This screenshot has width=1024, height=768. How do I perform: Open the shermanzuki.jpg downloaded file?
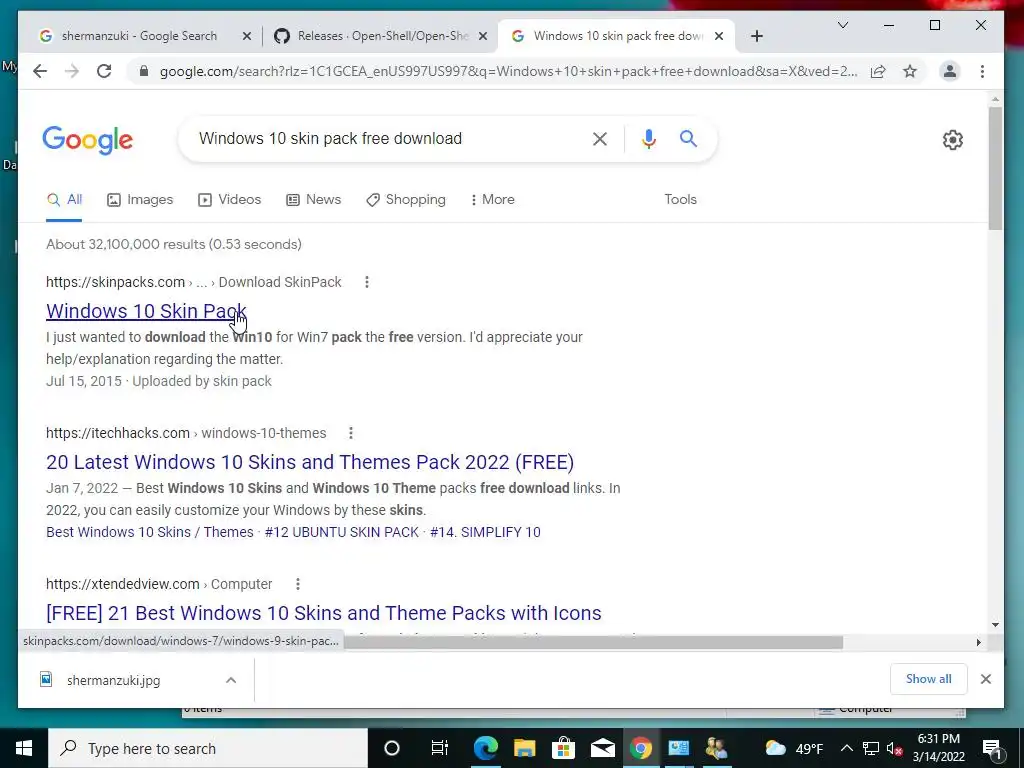(114, 680)
